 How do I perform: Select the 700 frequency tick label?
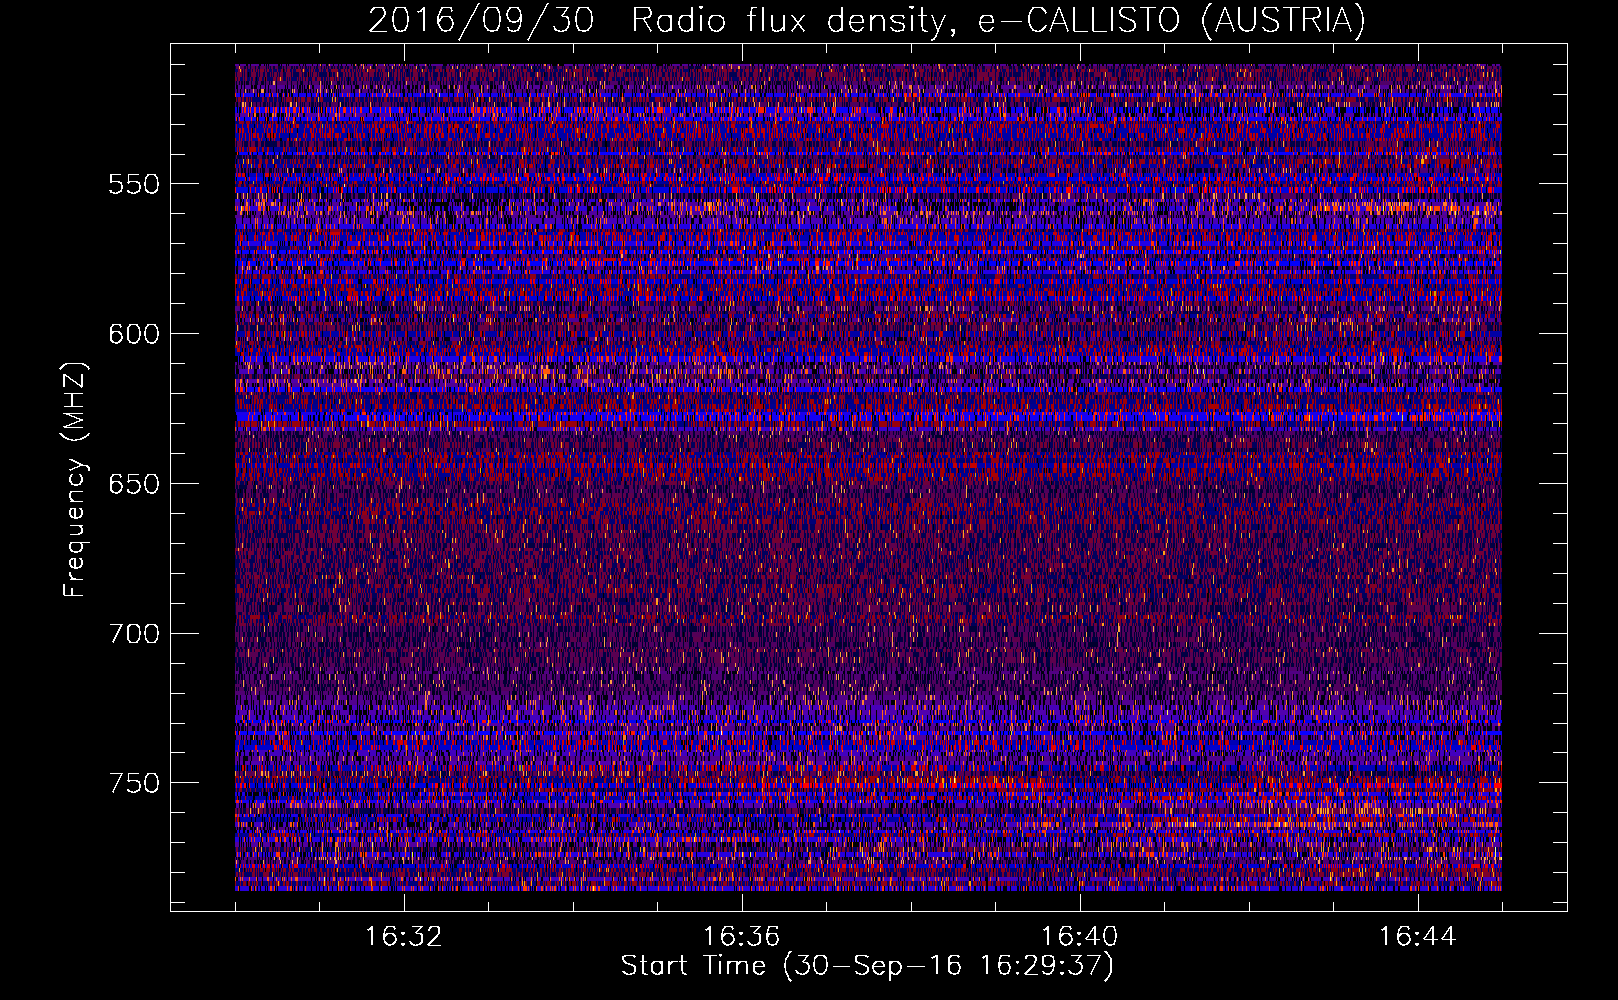point(134,634)
